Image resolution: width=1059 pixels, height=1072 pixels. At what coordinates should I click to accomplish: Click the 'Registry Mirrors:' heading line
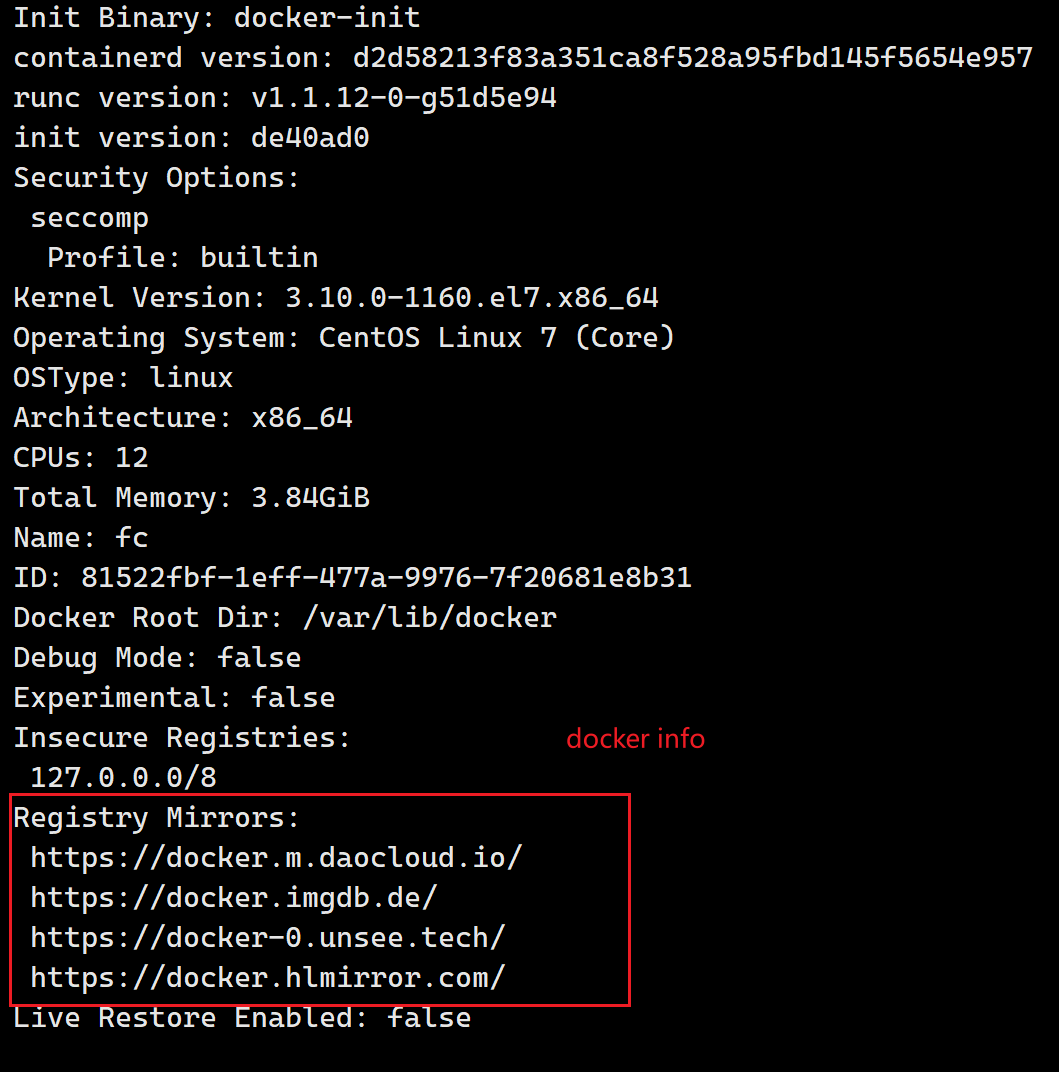tap(157, 818)
